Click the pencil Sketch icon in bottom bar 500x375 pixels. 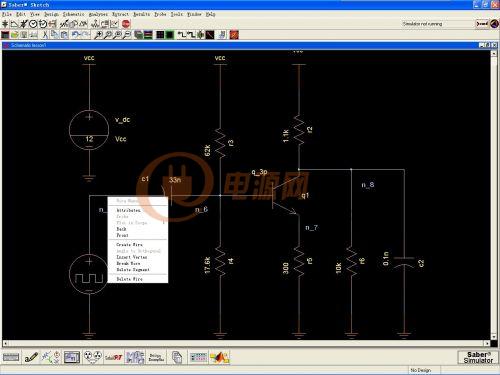click(x=31, y=358)
